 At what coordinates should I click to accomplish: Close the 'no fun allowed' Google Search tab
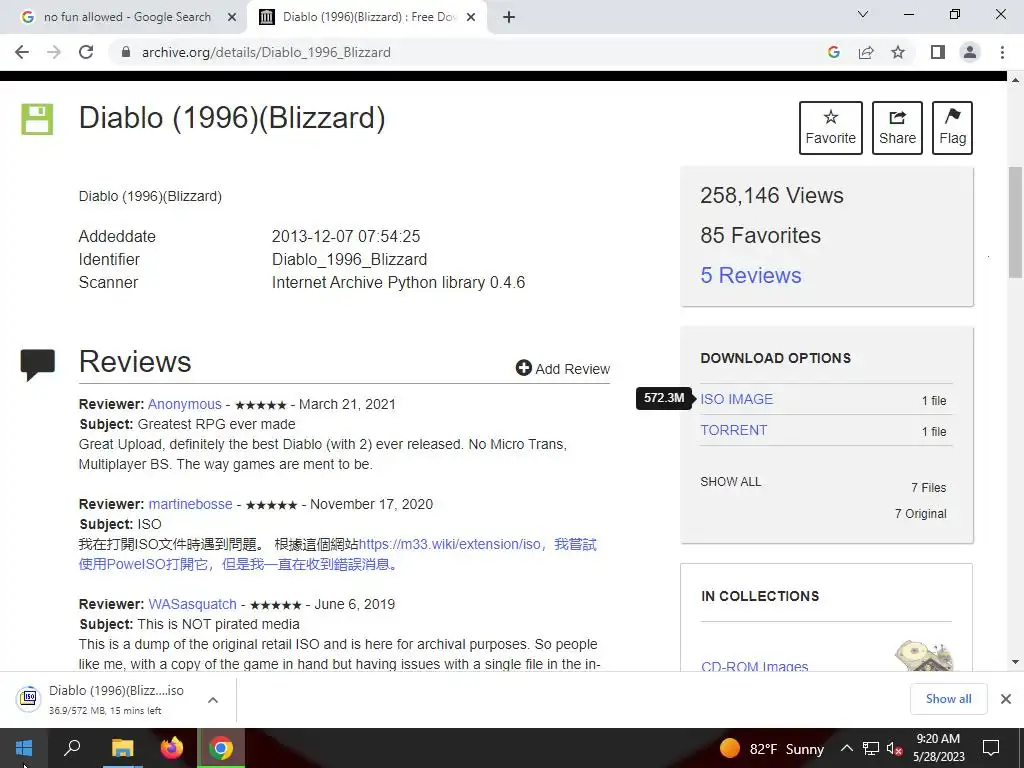[232, 17]
